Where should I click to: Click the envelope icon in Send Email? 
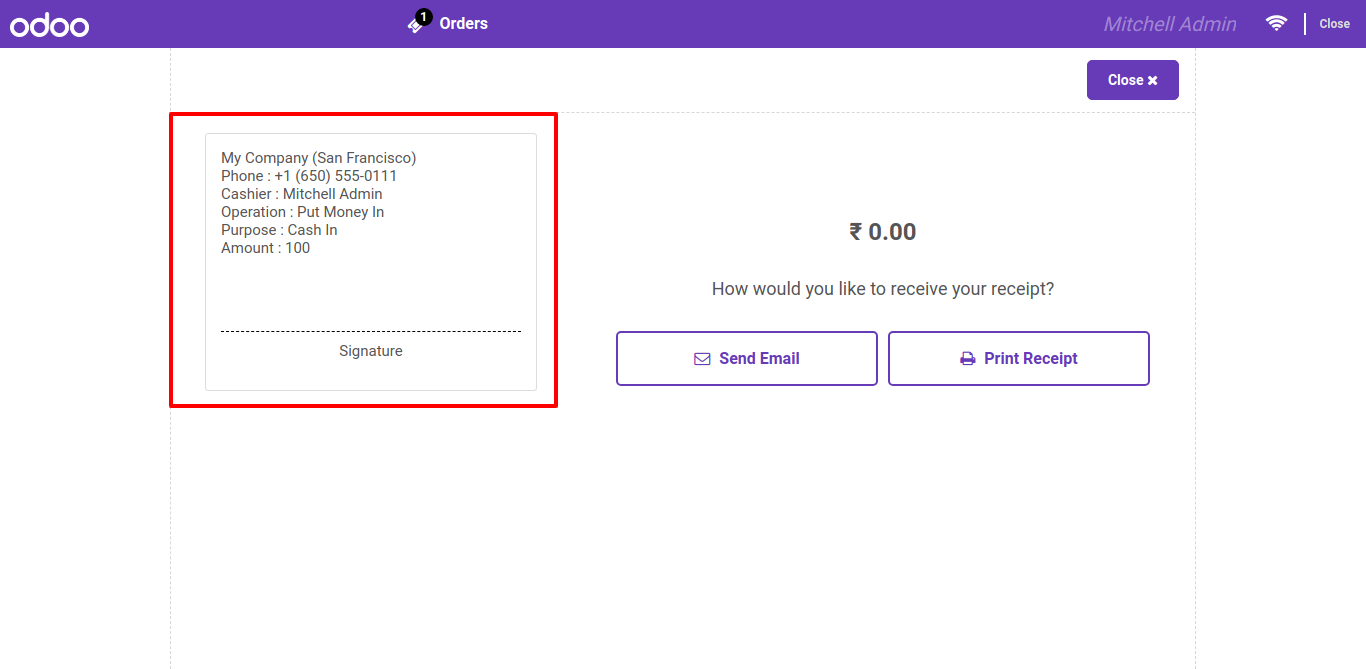(702, 359)
